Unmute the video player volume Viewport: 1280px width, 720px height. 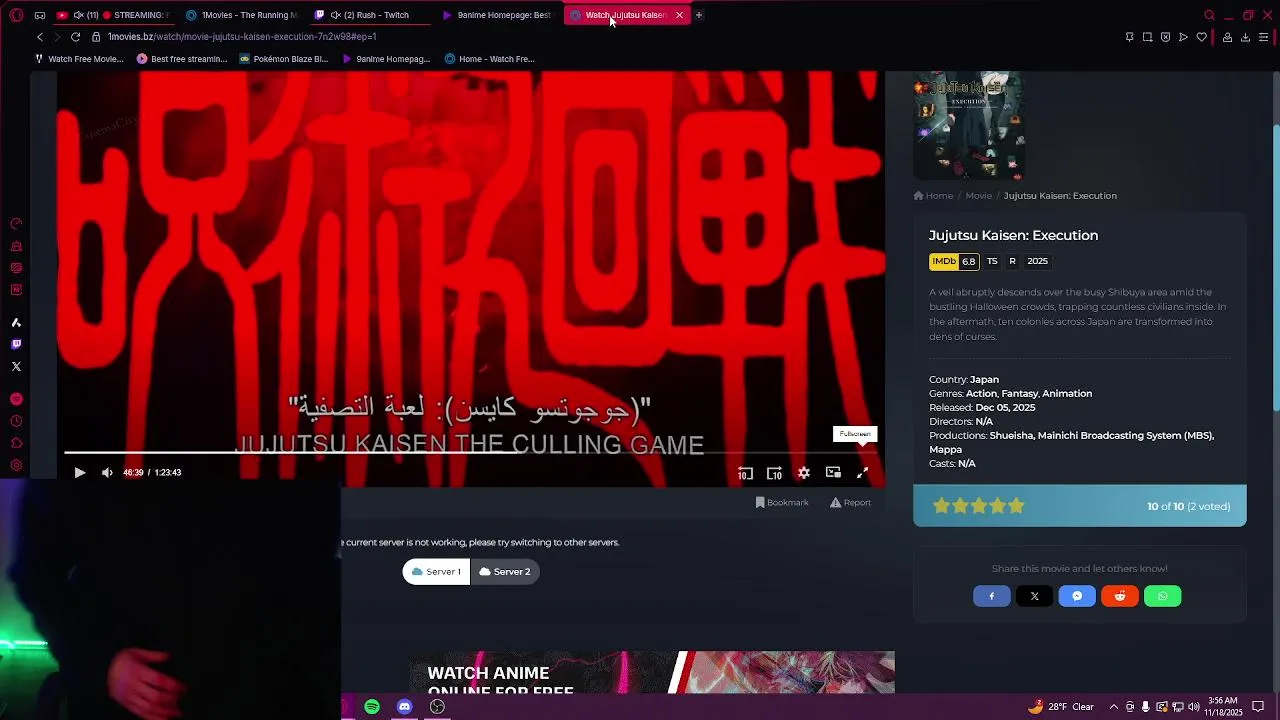click(107, 473)
